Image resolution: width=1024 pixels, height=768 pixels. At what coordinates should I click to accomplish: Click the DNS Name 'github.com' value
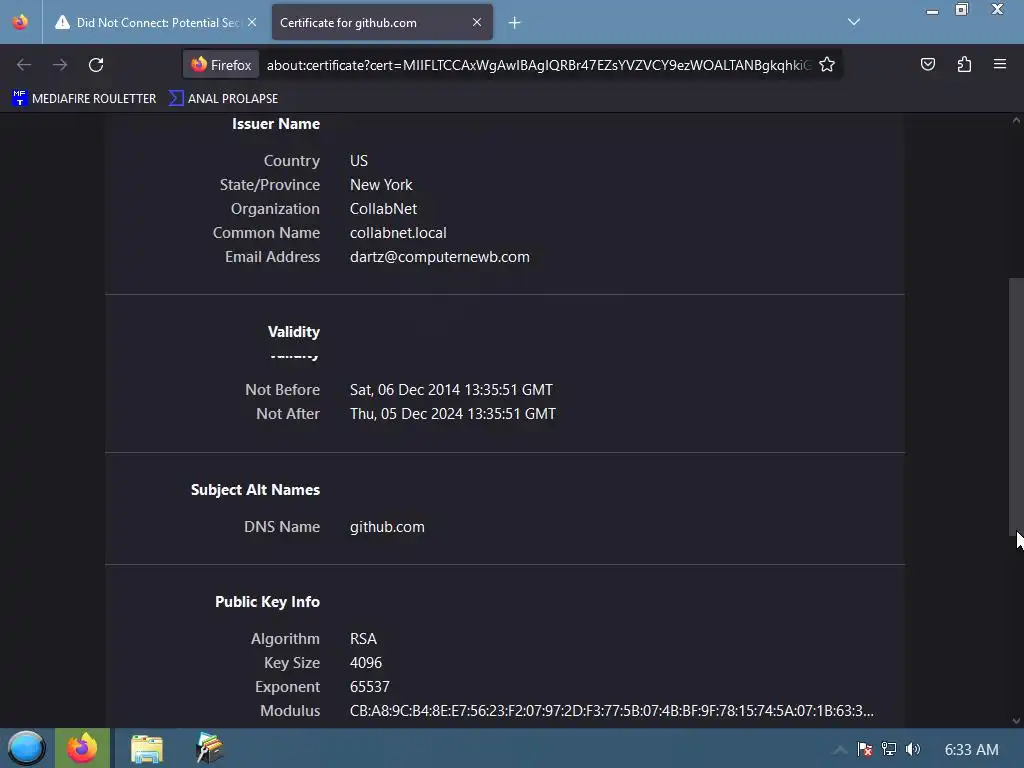(x=387, y=527)
